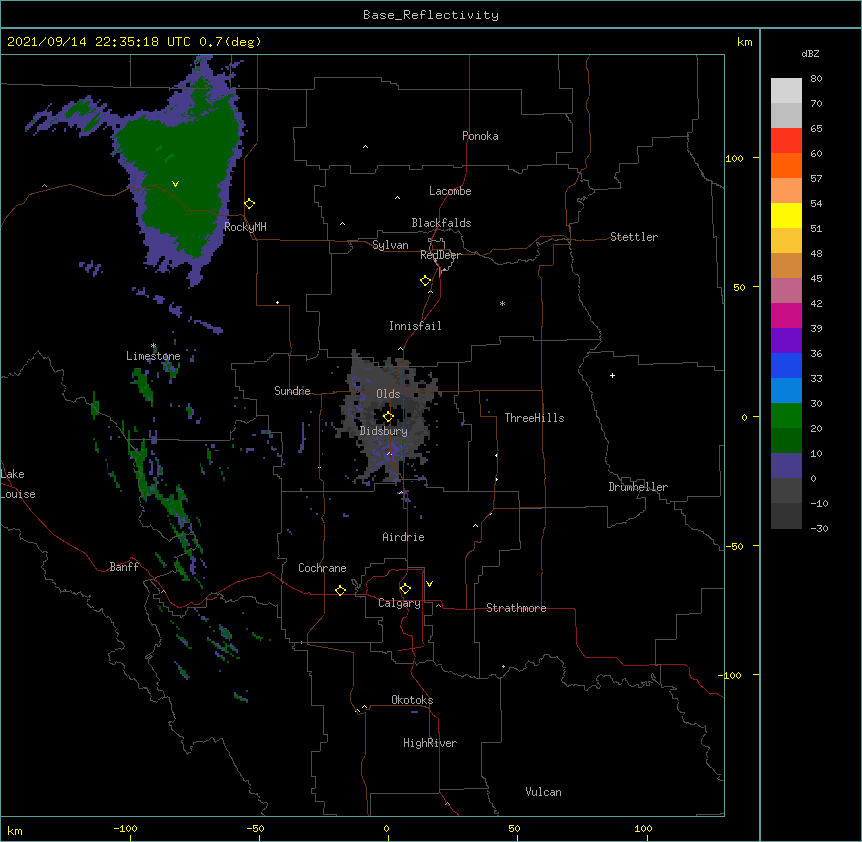Click the Innisfail city label
The image size is (862, 842).
(415, 326)
